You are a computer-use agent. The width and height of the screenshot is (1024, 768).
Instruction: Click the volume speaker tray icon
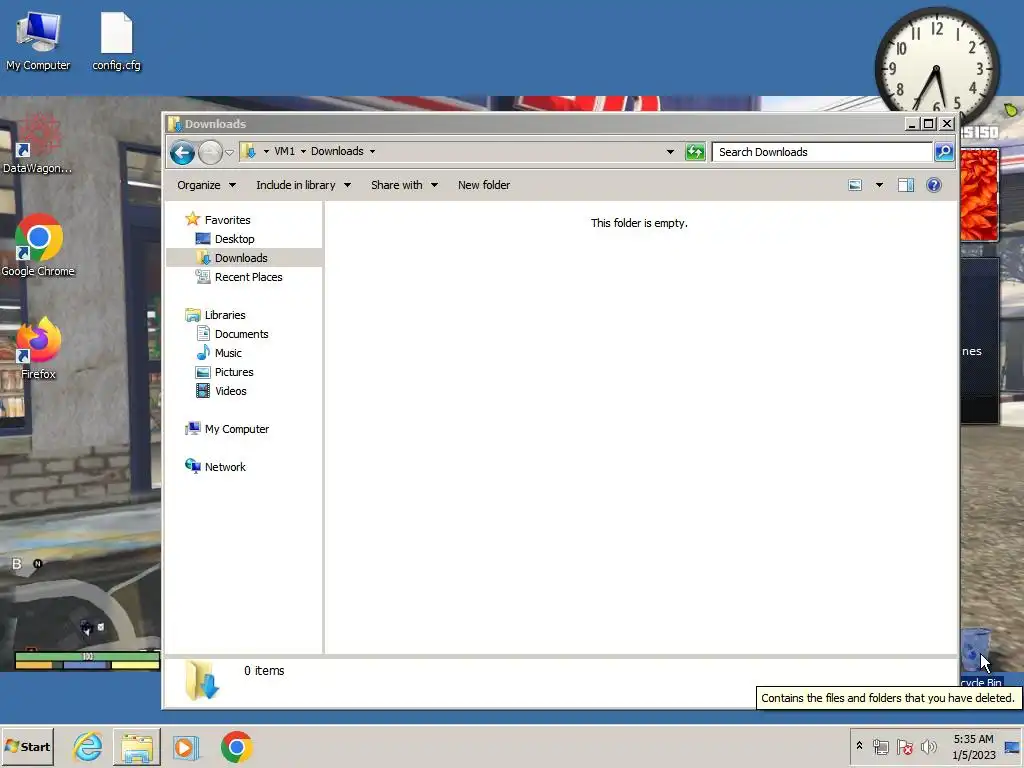(928, 747)
